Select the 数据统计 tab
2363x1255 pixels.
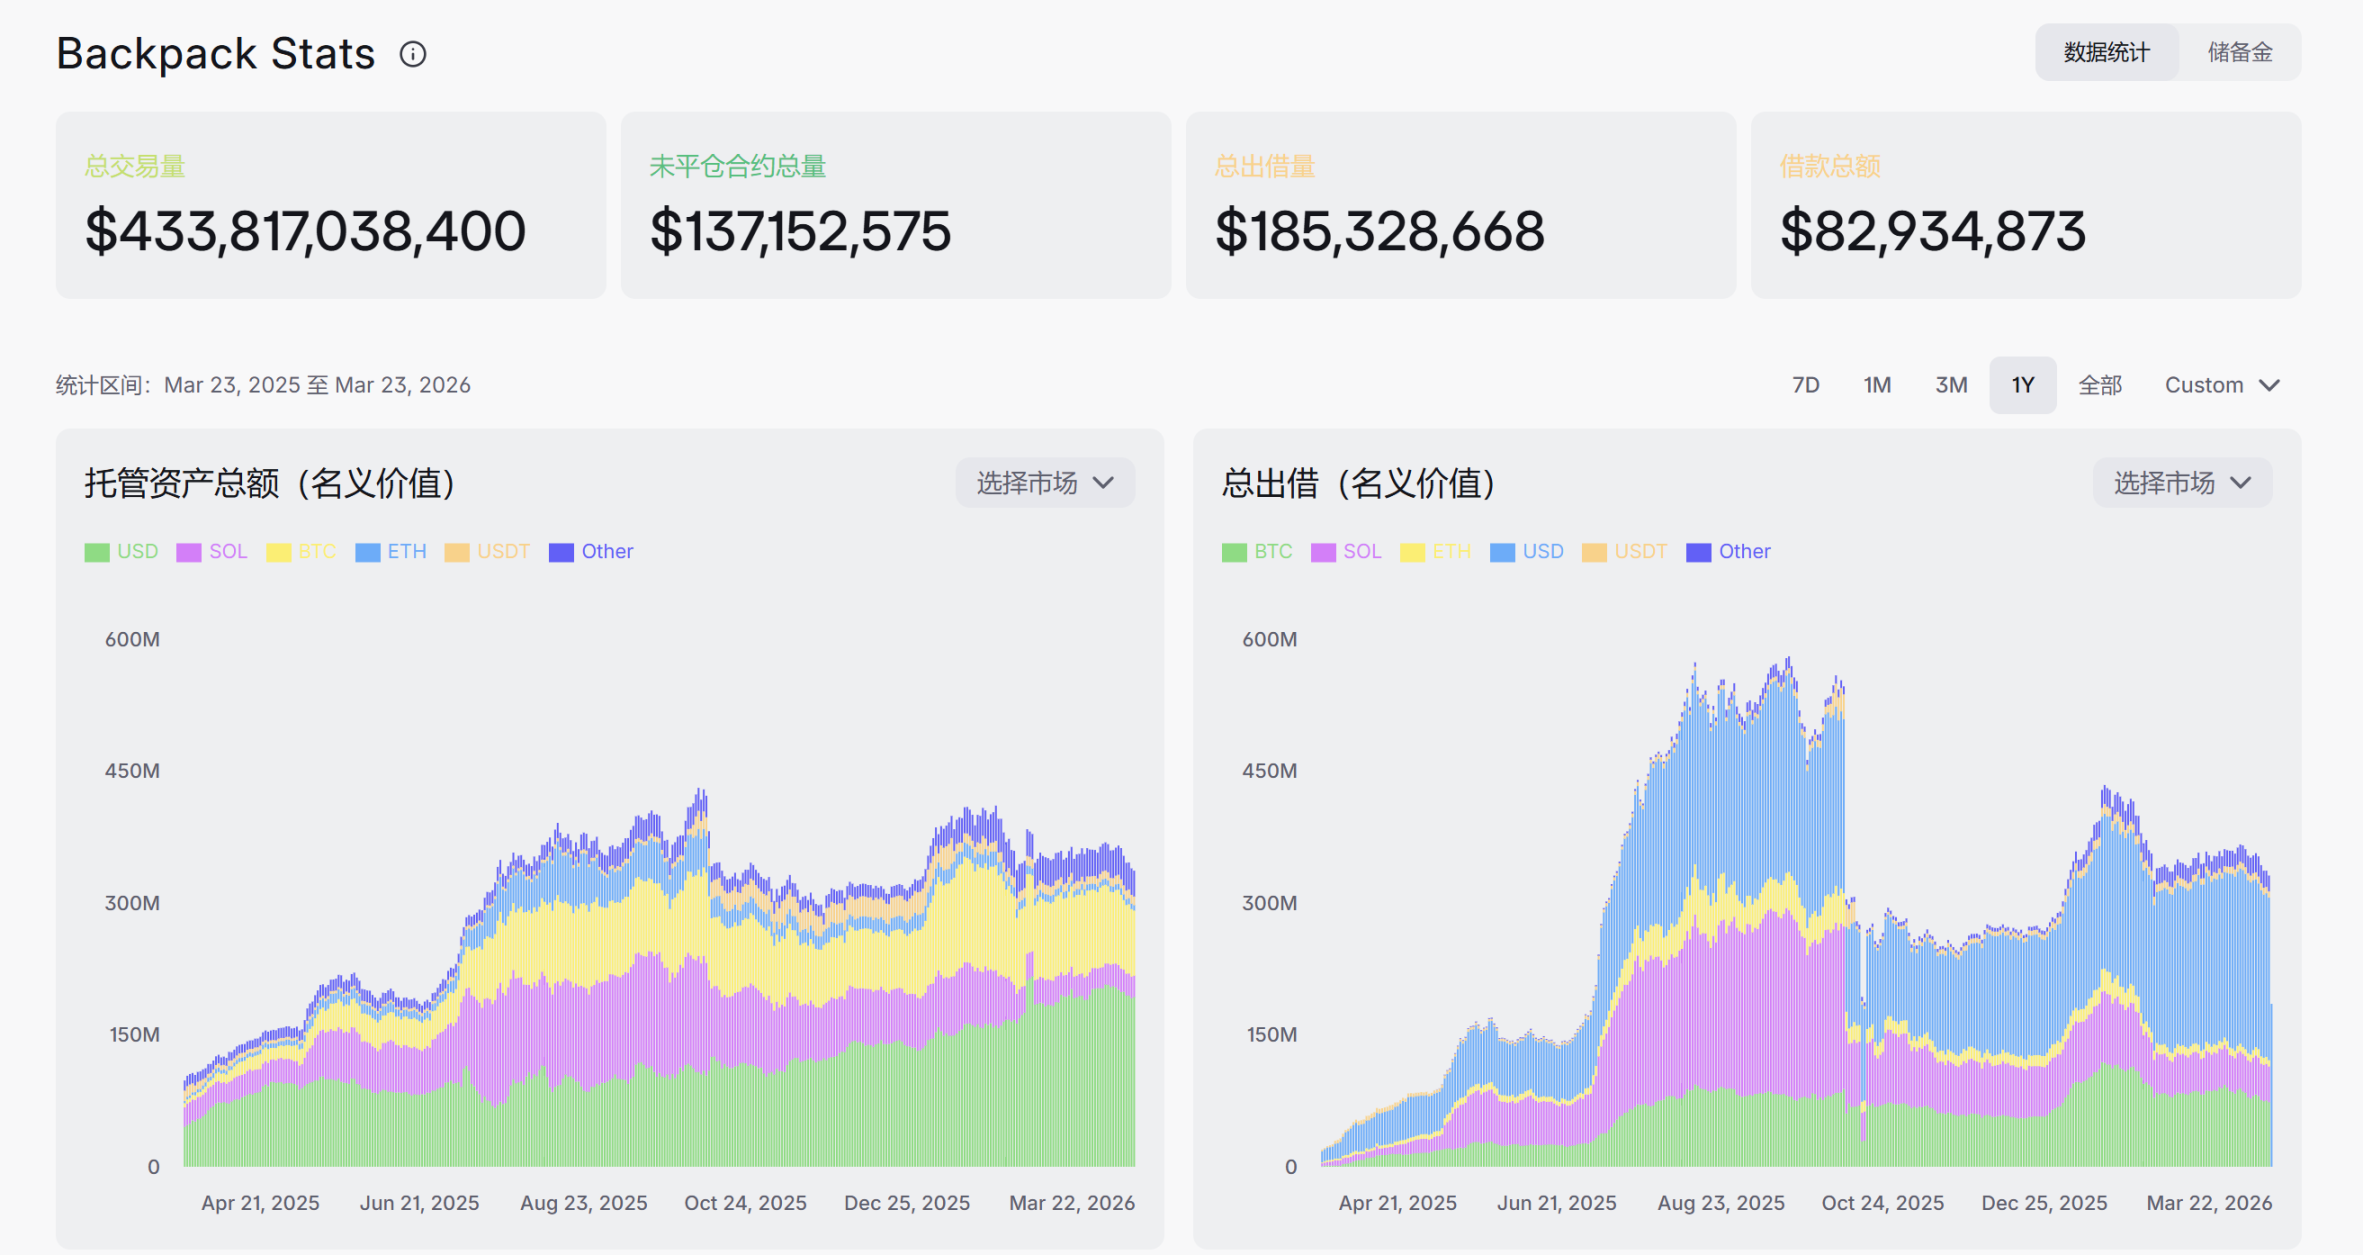(2106, 52)
